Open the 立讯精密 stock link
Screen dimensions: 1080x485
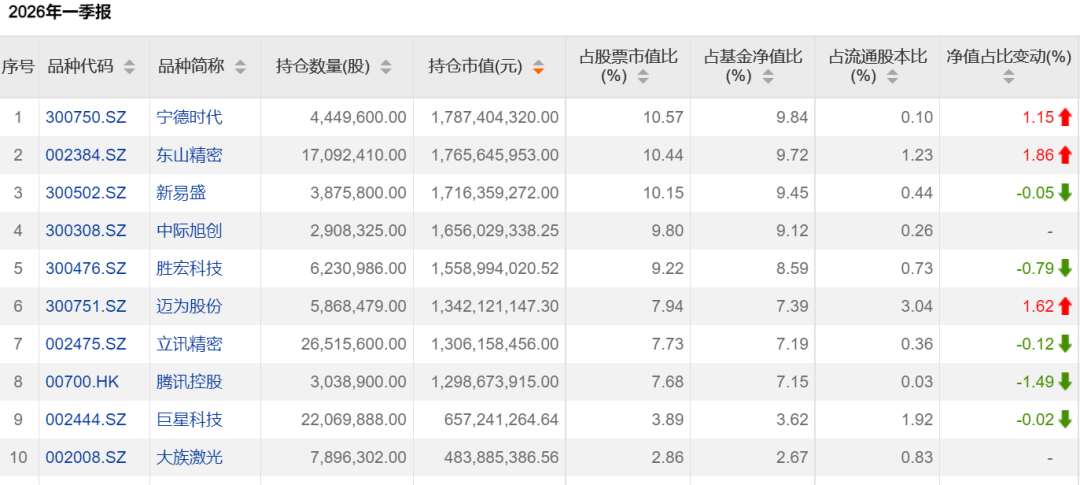(x=189, y=344)
